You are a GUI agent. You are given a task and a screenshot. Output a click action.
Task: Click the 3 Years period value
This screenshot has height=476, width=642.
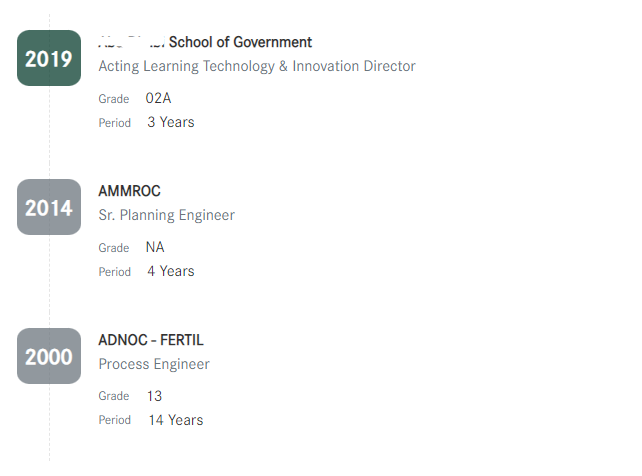pos(171,122)
